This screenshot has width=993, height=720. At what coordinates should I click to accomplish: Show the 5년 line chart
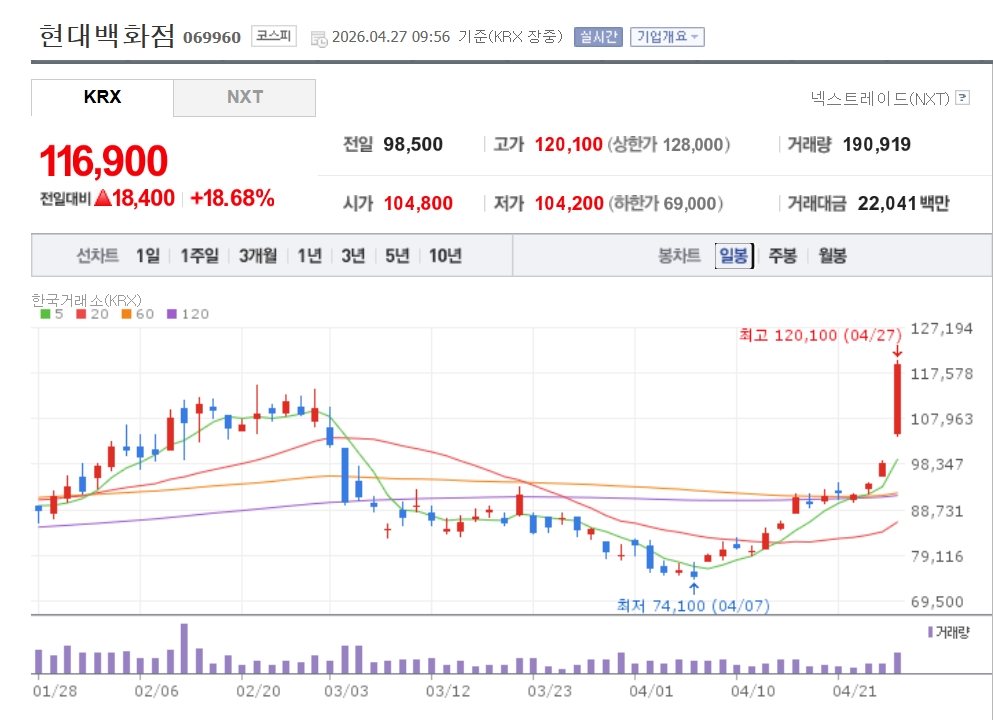(397, 256)
